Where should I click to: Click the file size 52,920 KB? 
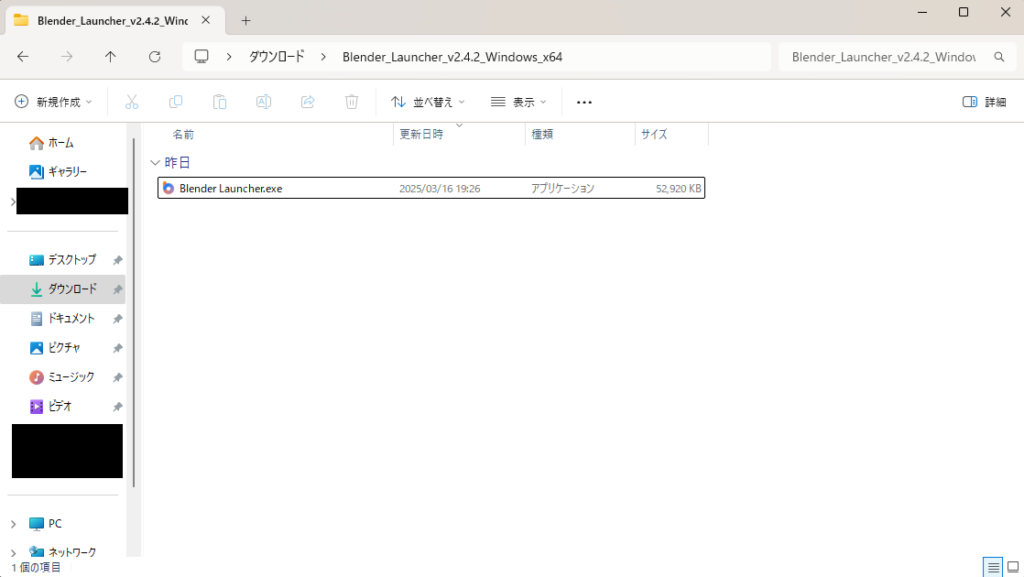tap(679, 188)
